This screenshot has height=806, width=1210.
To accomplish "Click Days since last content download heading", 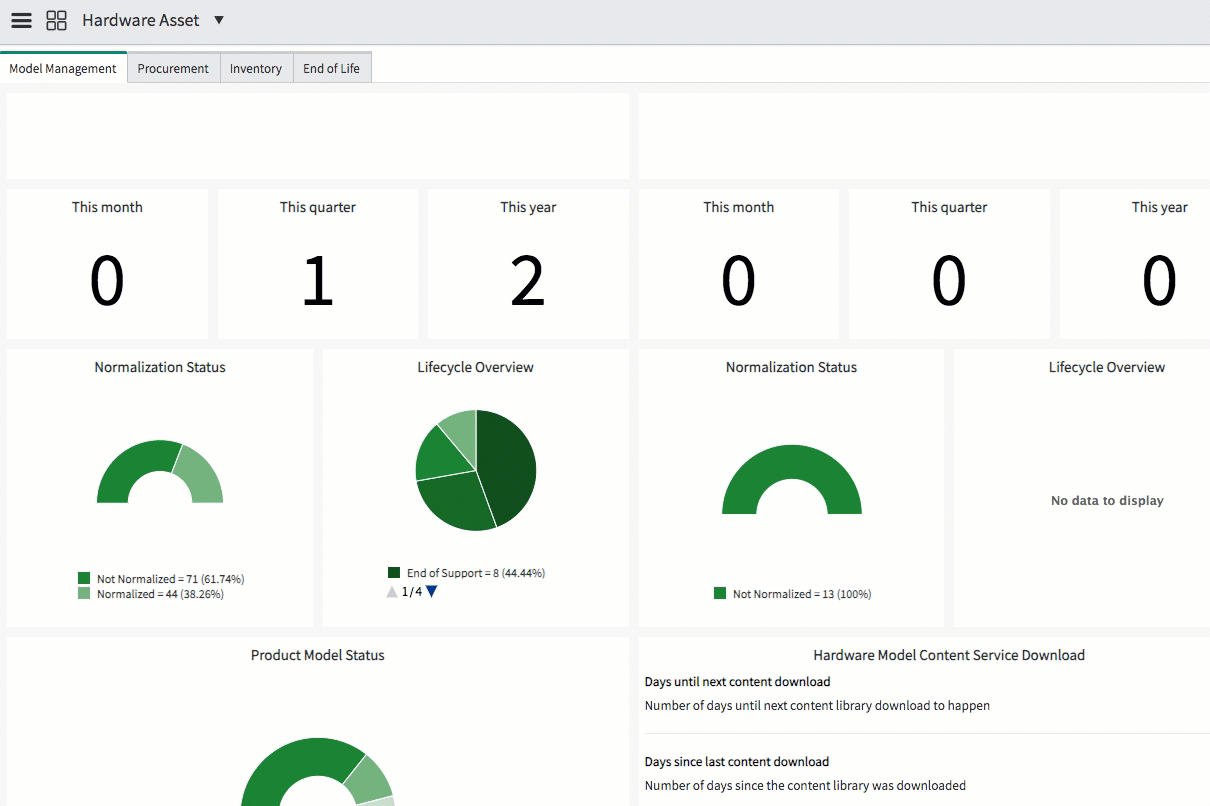I will [737, 762].
